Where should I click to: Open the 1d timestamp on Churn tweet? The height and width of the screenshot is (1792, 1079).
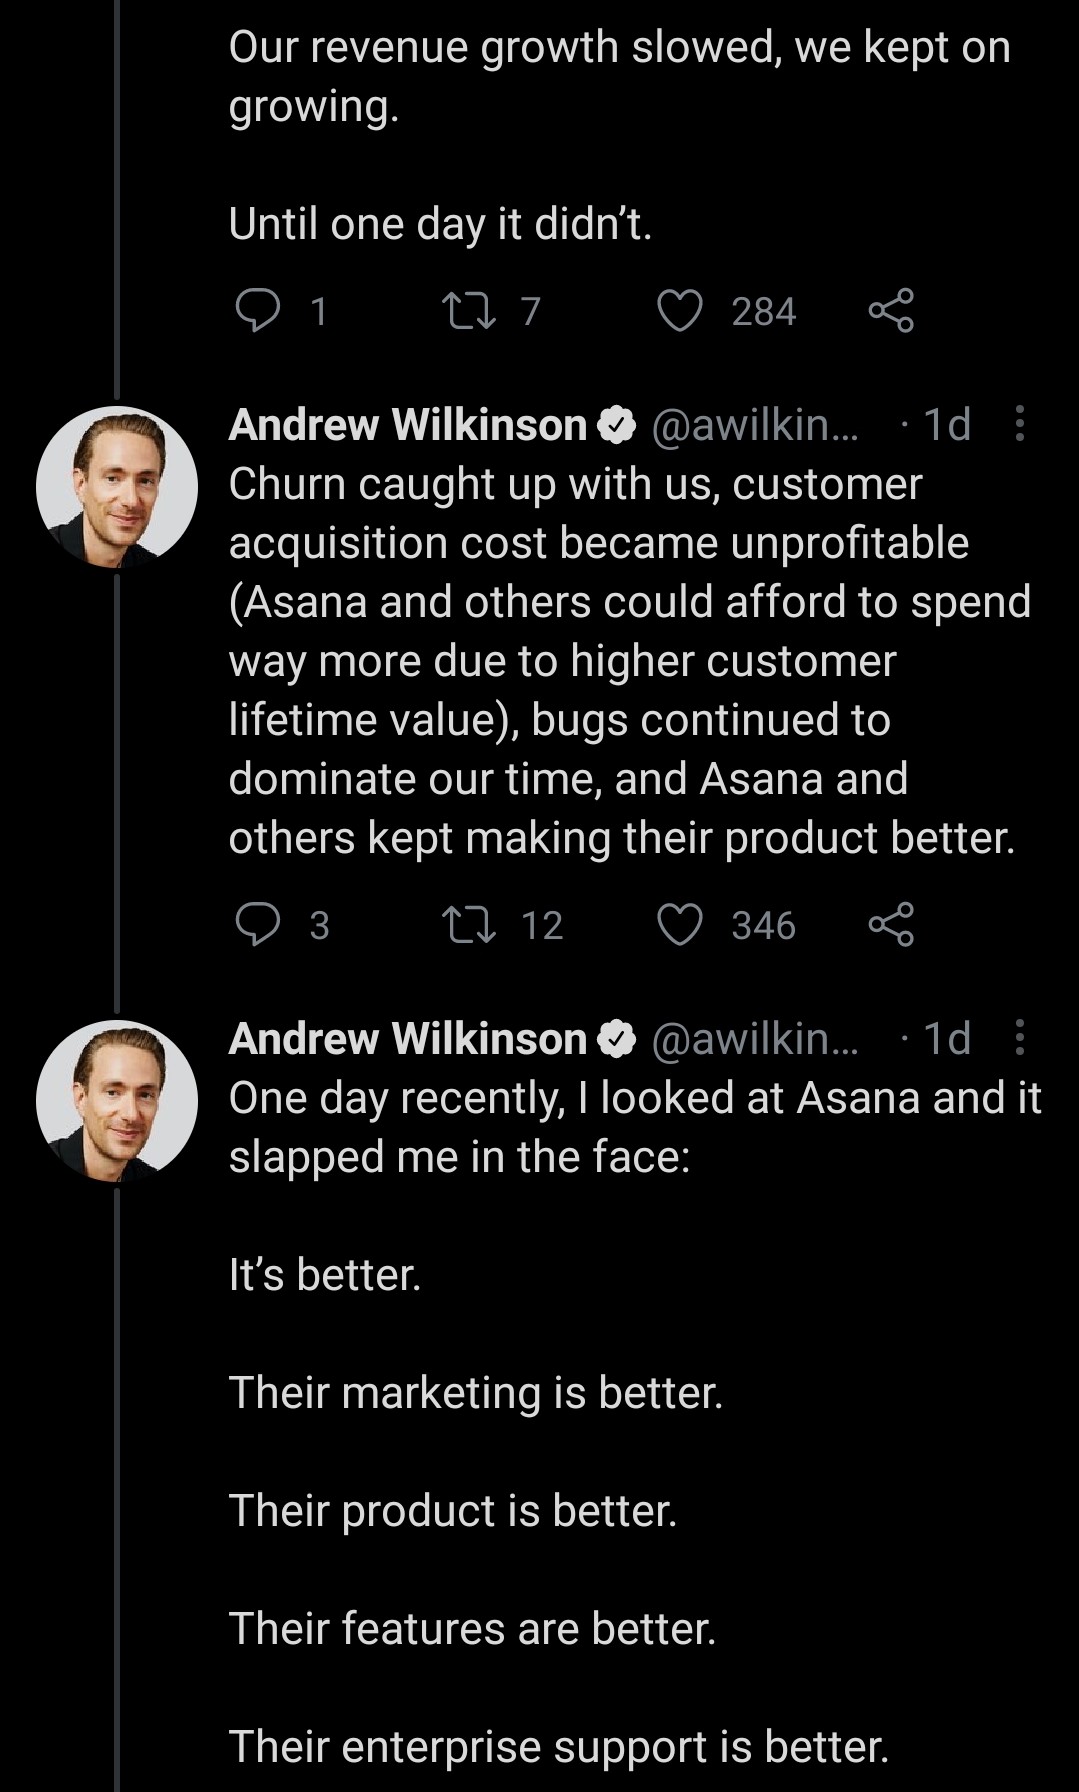[945, 425]
